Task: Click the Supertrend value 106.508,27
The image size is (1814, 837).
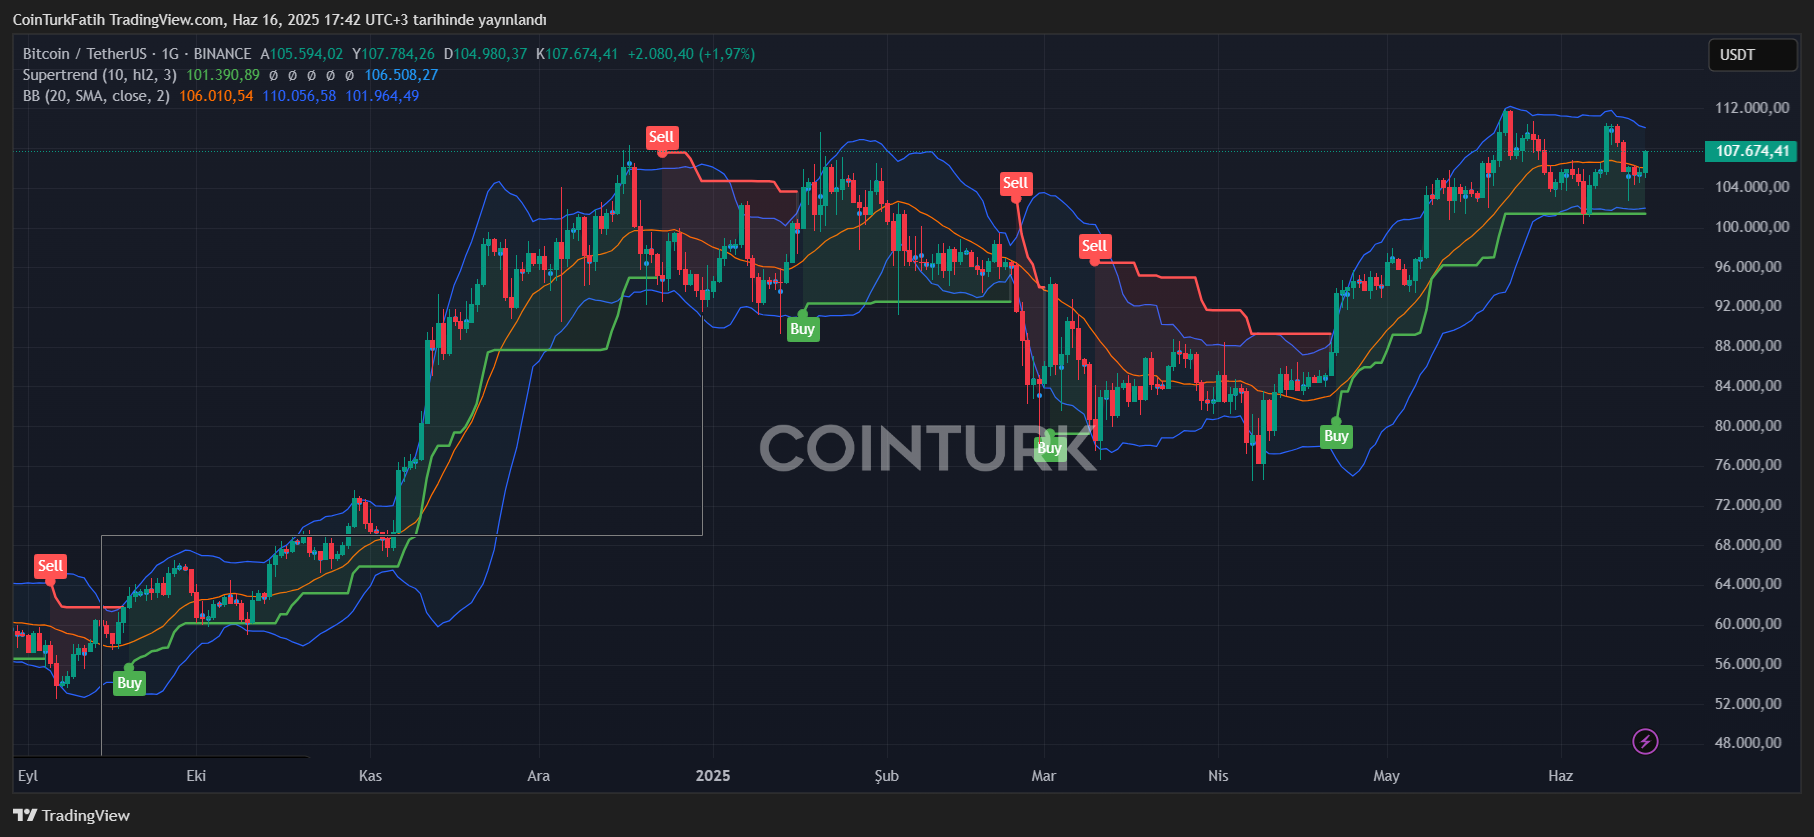Action: coord(401,75)
